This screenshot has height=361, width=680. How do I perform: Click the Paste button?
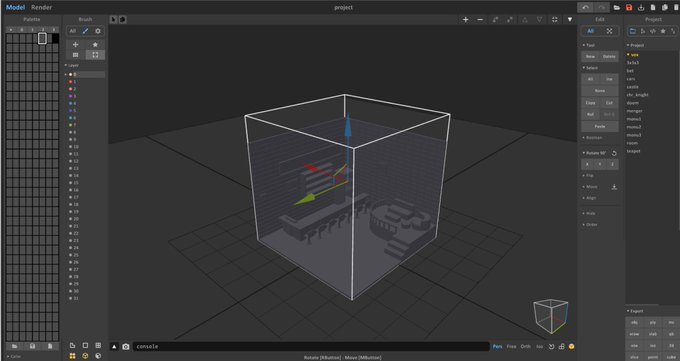tap(600, 126)
